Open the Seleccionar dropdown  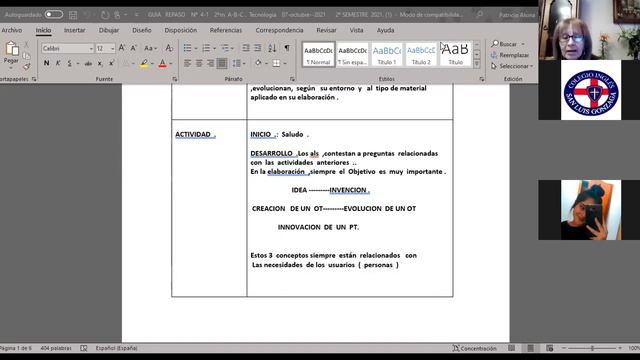click(512, 66)
